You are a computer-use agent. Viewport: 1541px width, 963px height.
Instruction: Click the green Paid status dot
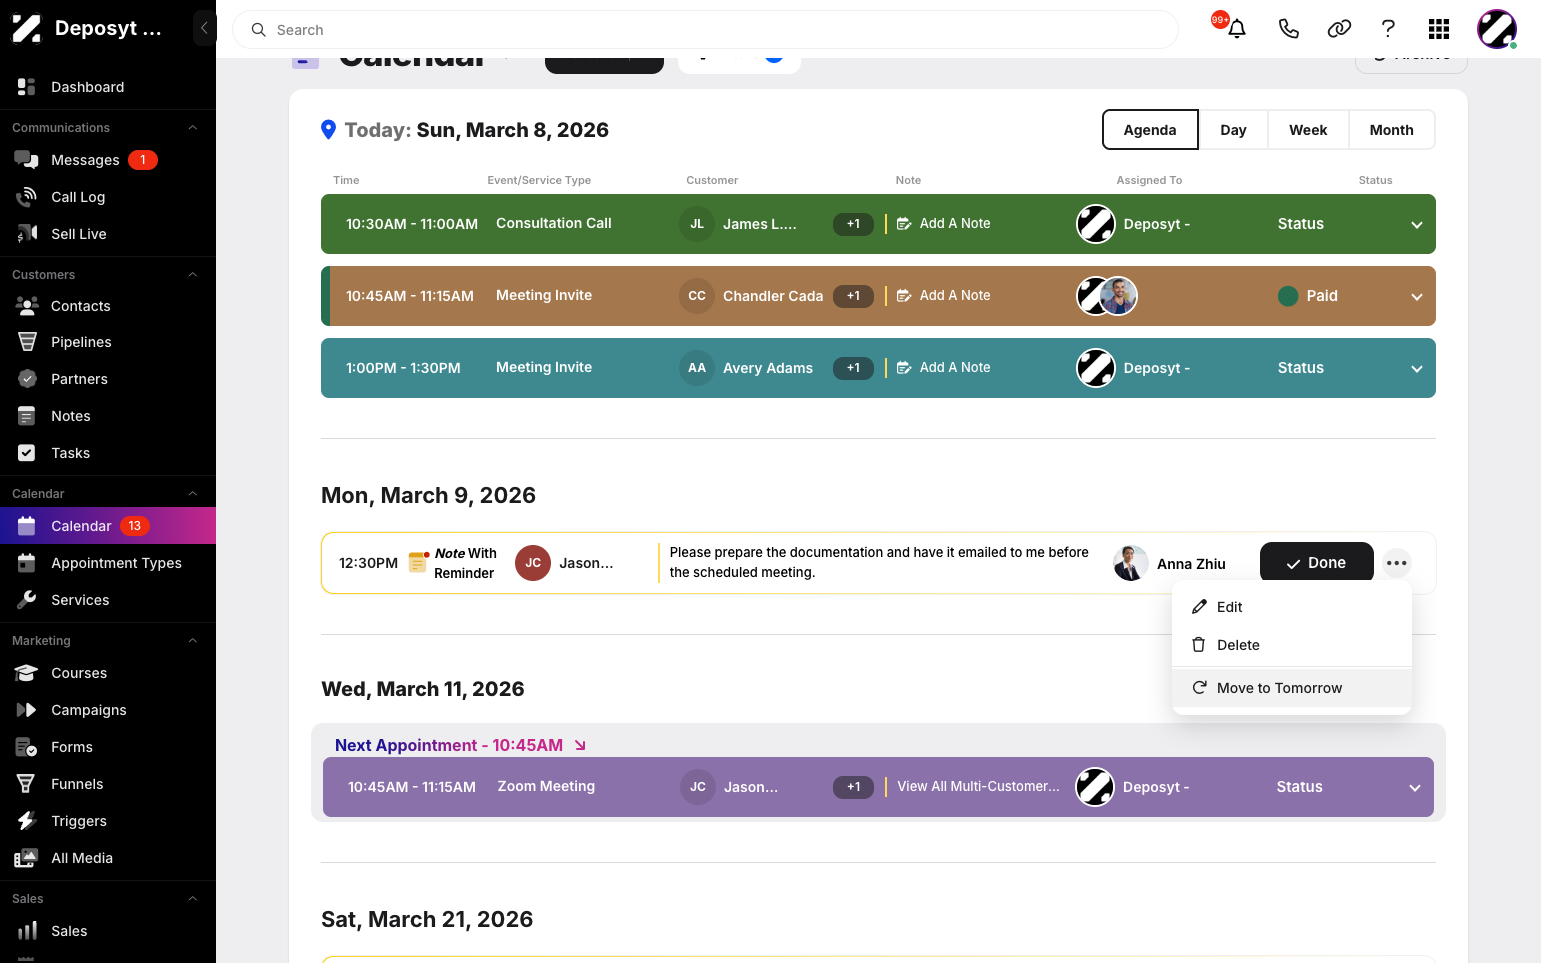coord(1288,296)
